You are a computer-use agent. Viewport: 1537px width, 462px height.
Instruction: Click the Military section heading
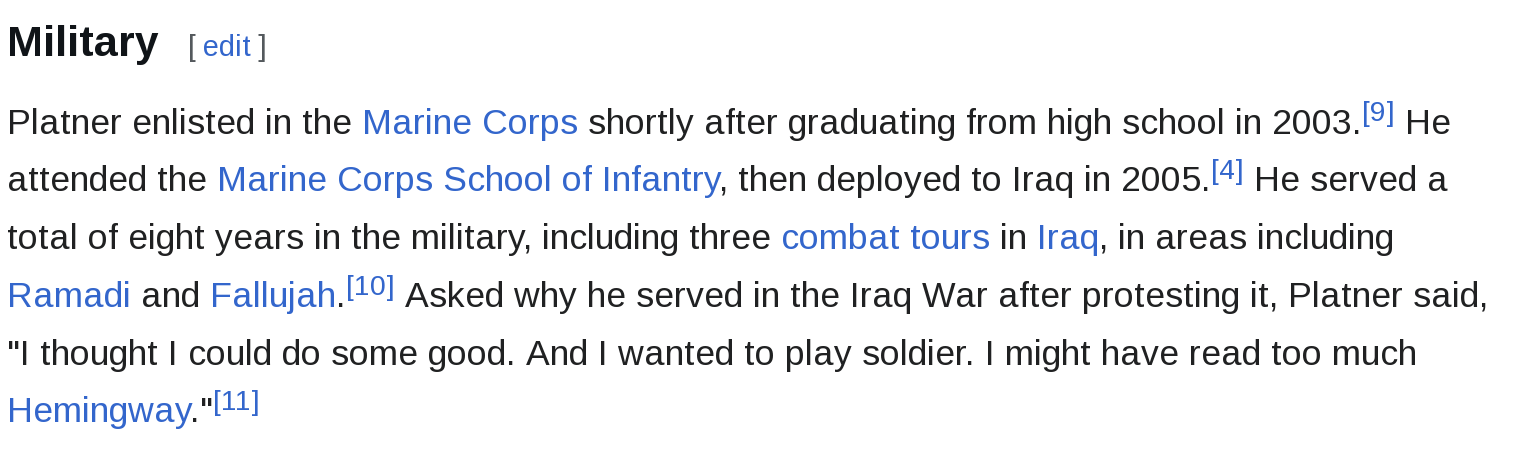83,43
